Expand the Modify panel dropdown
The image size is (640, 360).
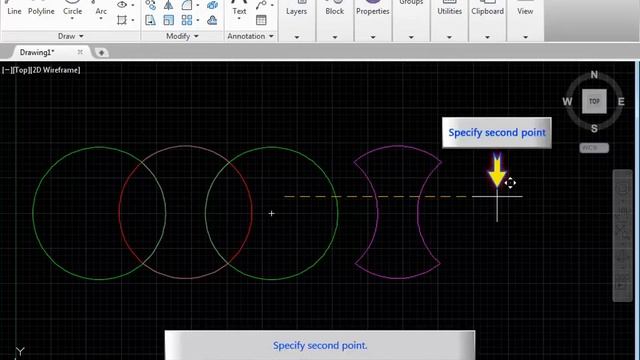(x=182, y=36)
